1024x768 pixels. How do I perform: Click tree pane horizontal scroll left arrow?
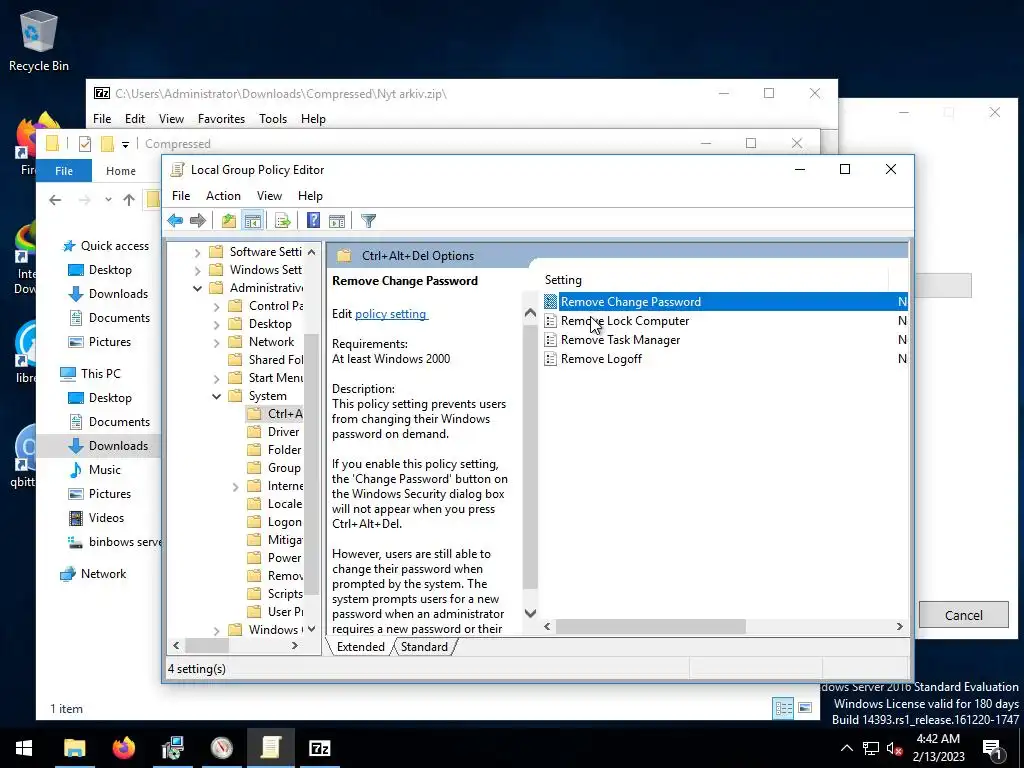point(176,645)
